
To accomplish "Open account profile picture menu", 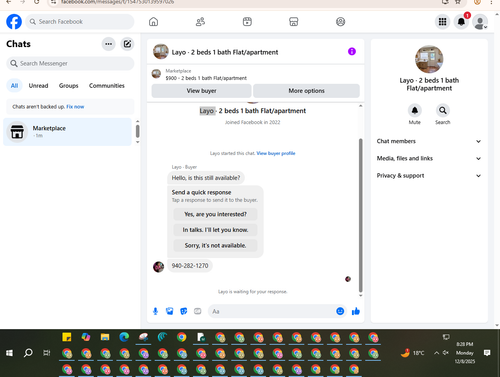I will 480,22.
